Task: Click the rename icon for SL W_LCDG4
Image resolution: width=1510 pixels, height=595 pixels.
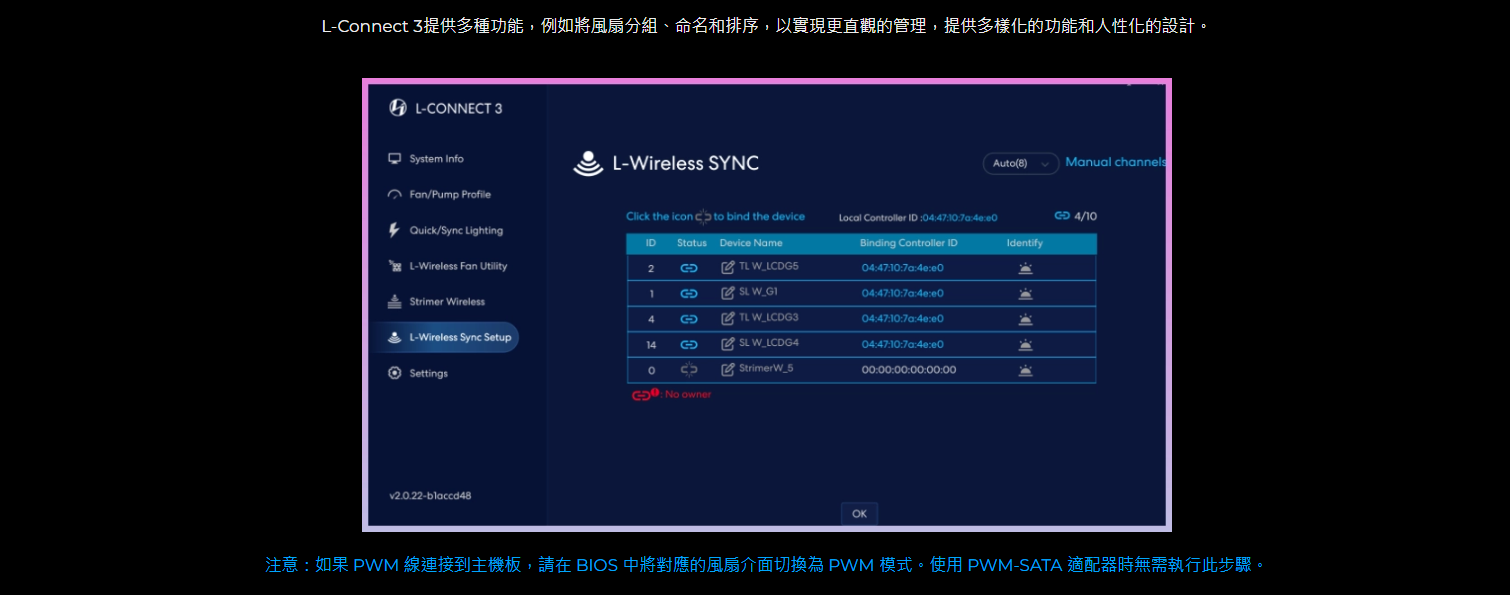Action: point(728,344)
